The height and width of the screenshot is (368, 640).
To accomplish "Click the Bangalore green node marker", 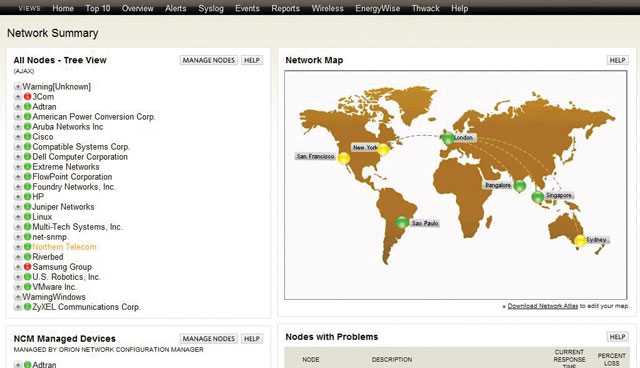I will tap(520, 186).
